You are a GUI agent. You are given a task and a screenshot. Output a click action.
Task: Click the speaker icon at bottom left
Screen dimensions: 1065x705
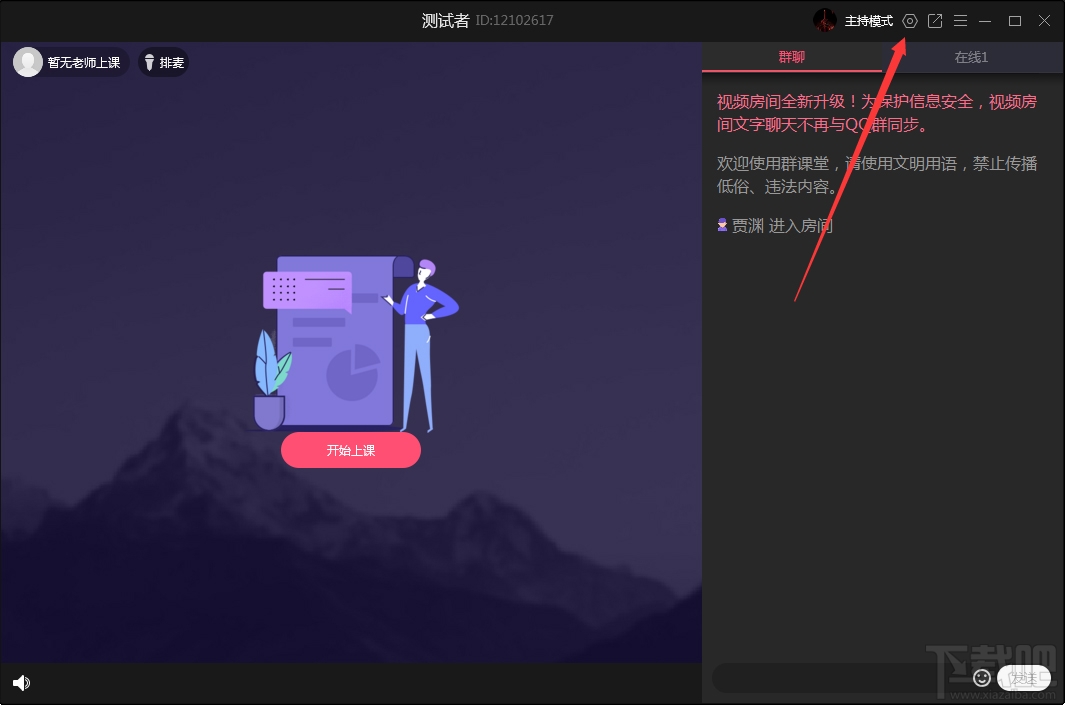pyautogui.click(x=21, y=682)
